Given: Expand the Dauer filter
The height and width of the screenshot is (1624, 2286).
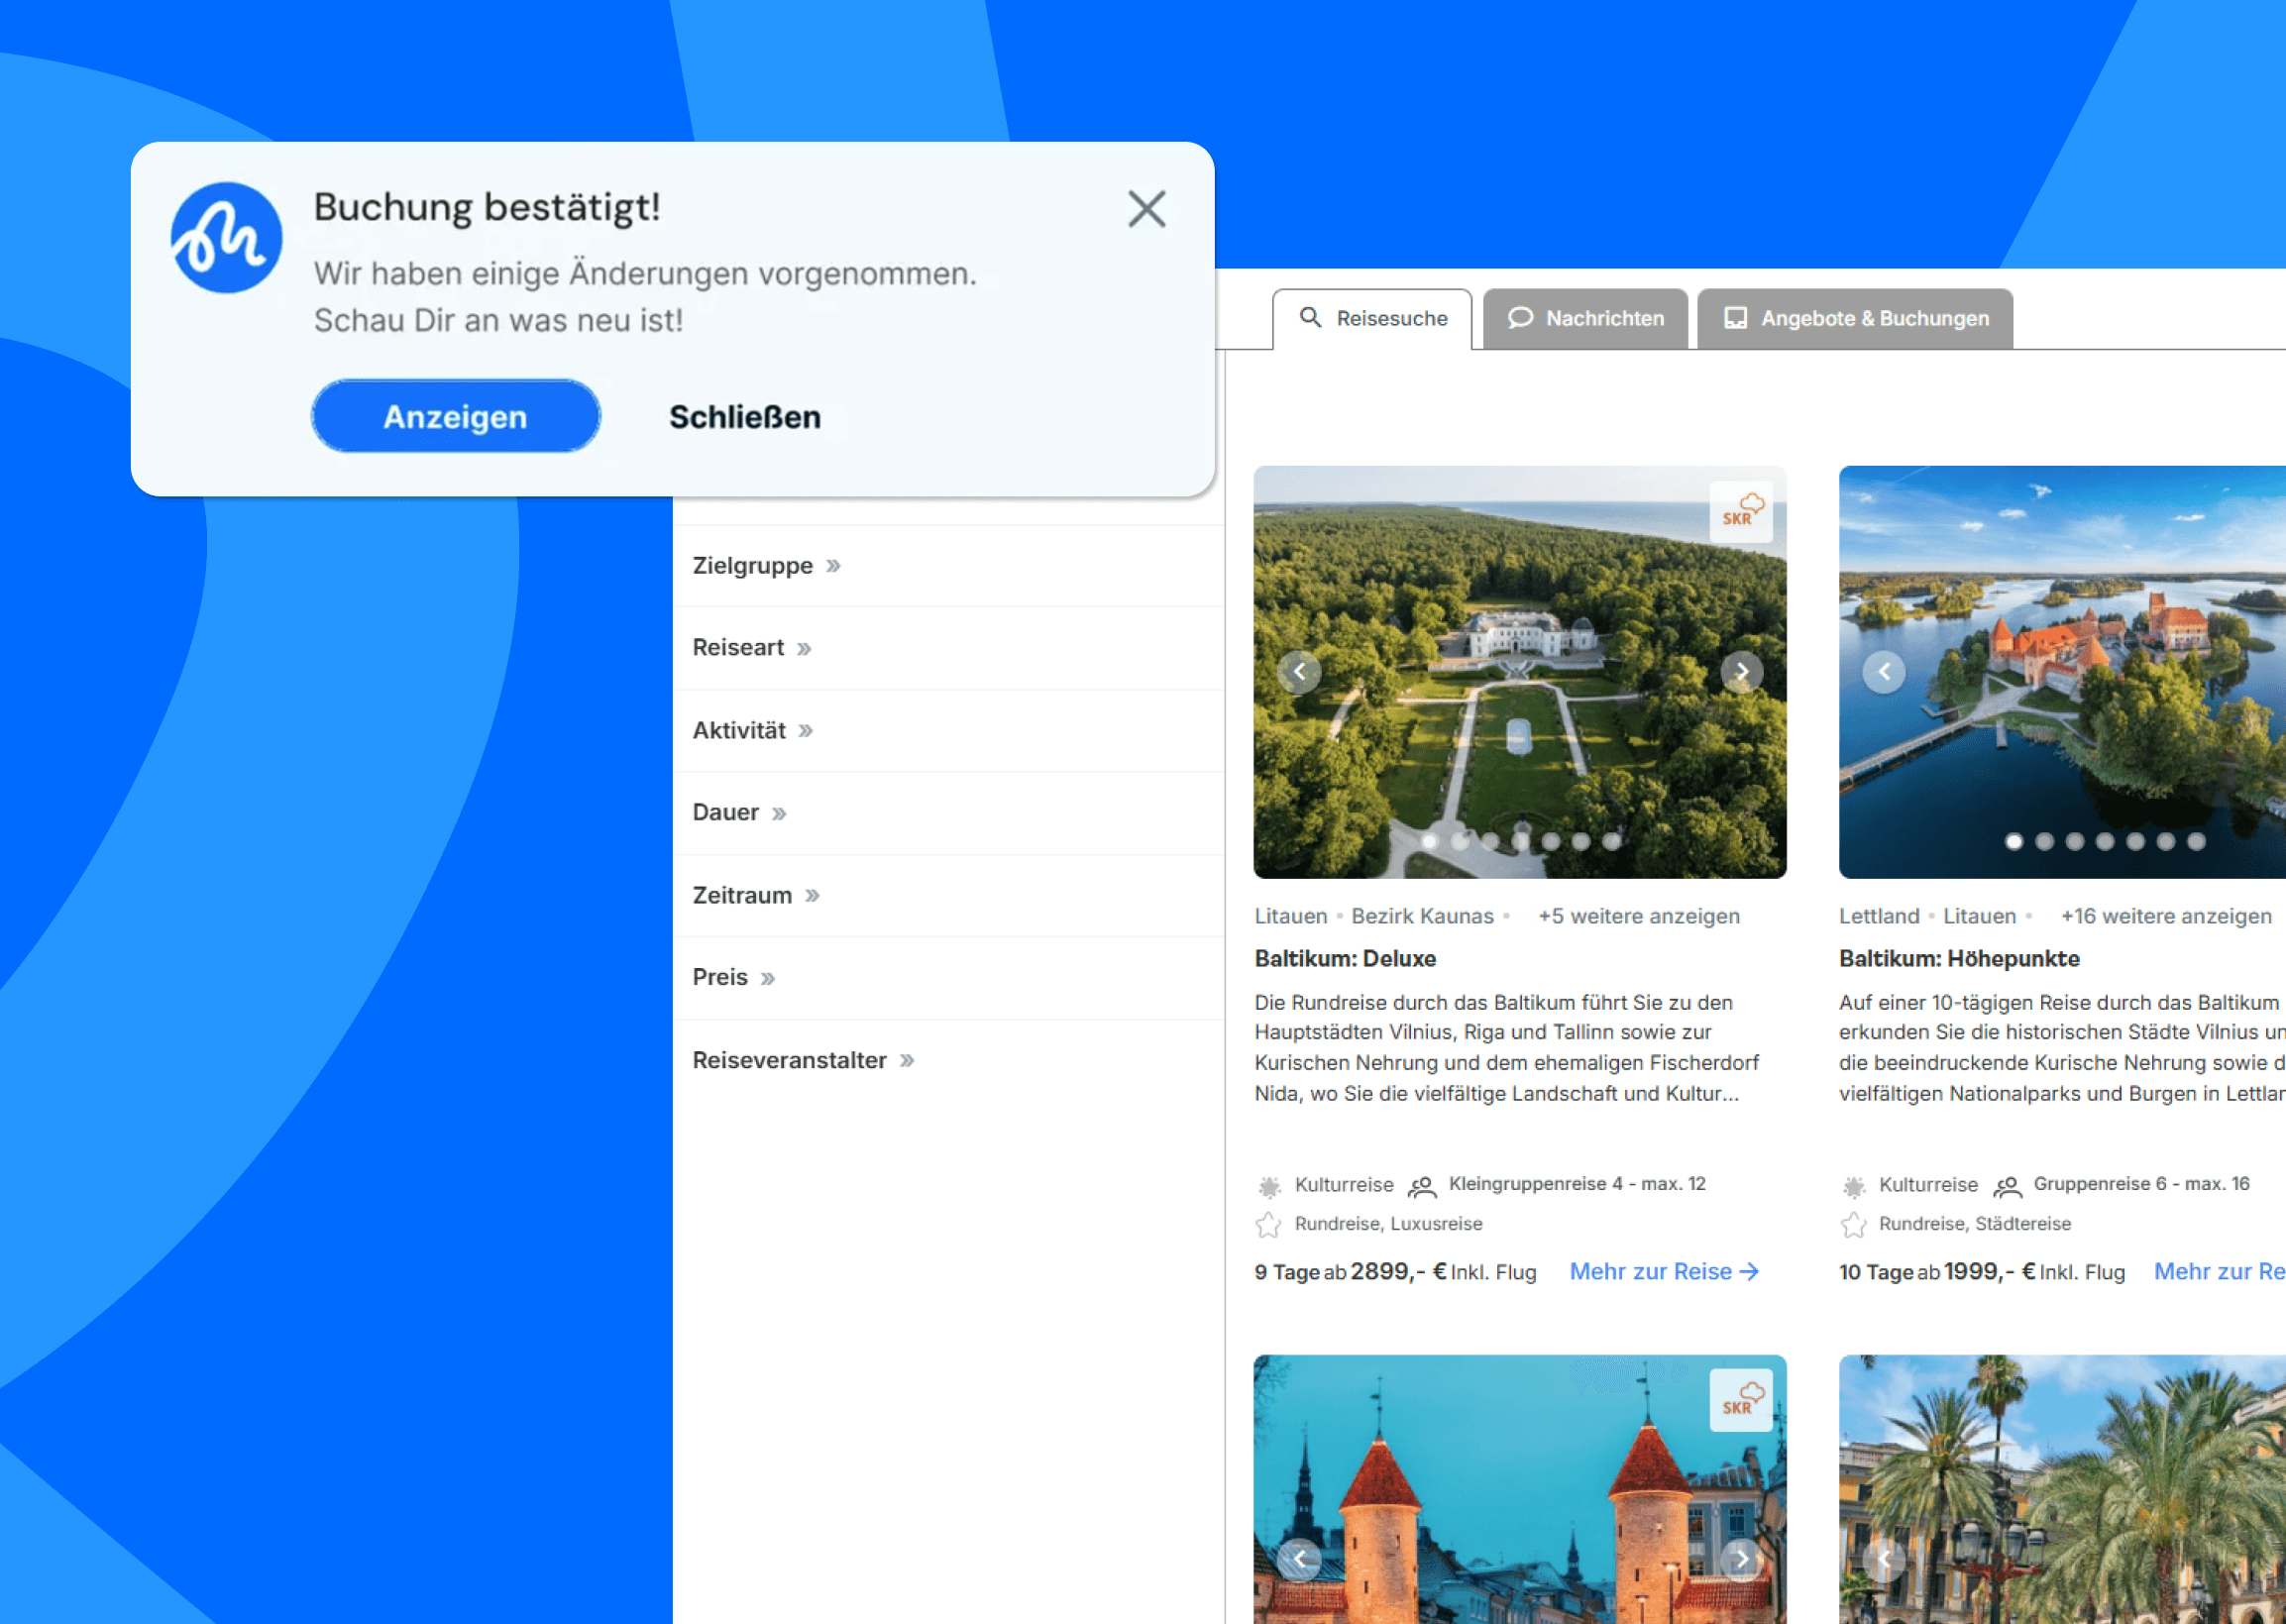Looking at the screenshot, I should click(x=948, y=813).
